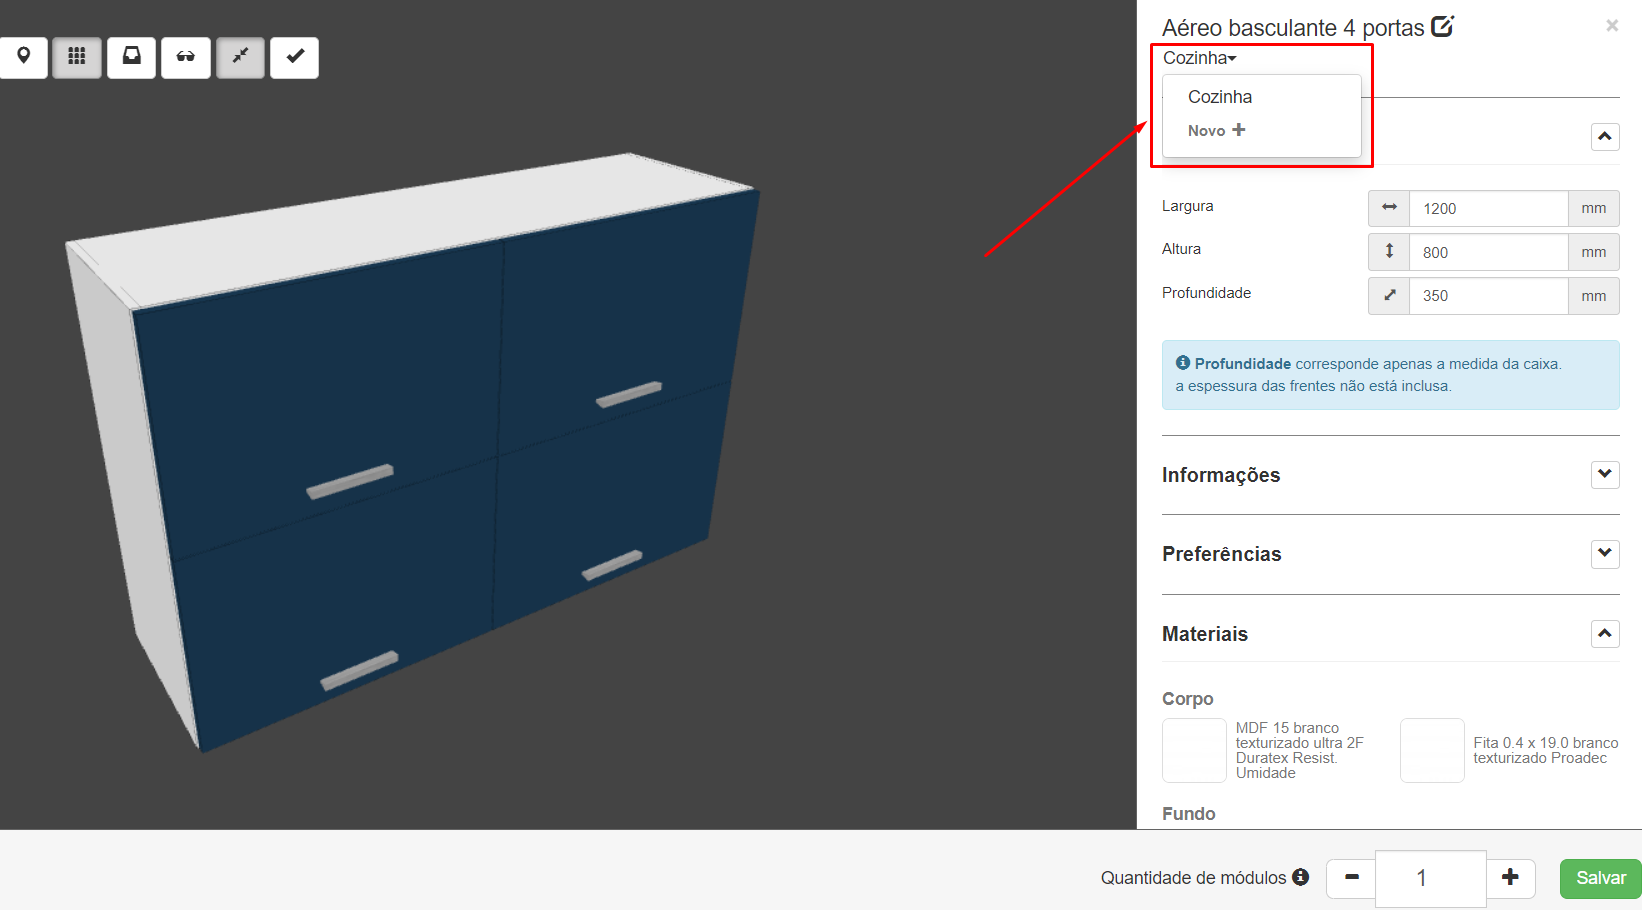Image resolution: width=1642 pixels, height=910 pixels.
Task: Select Cozinha option in the dropdown list
Action: pos(1220,97)
